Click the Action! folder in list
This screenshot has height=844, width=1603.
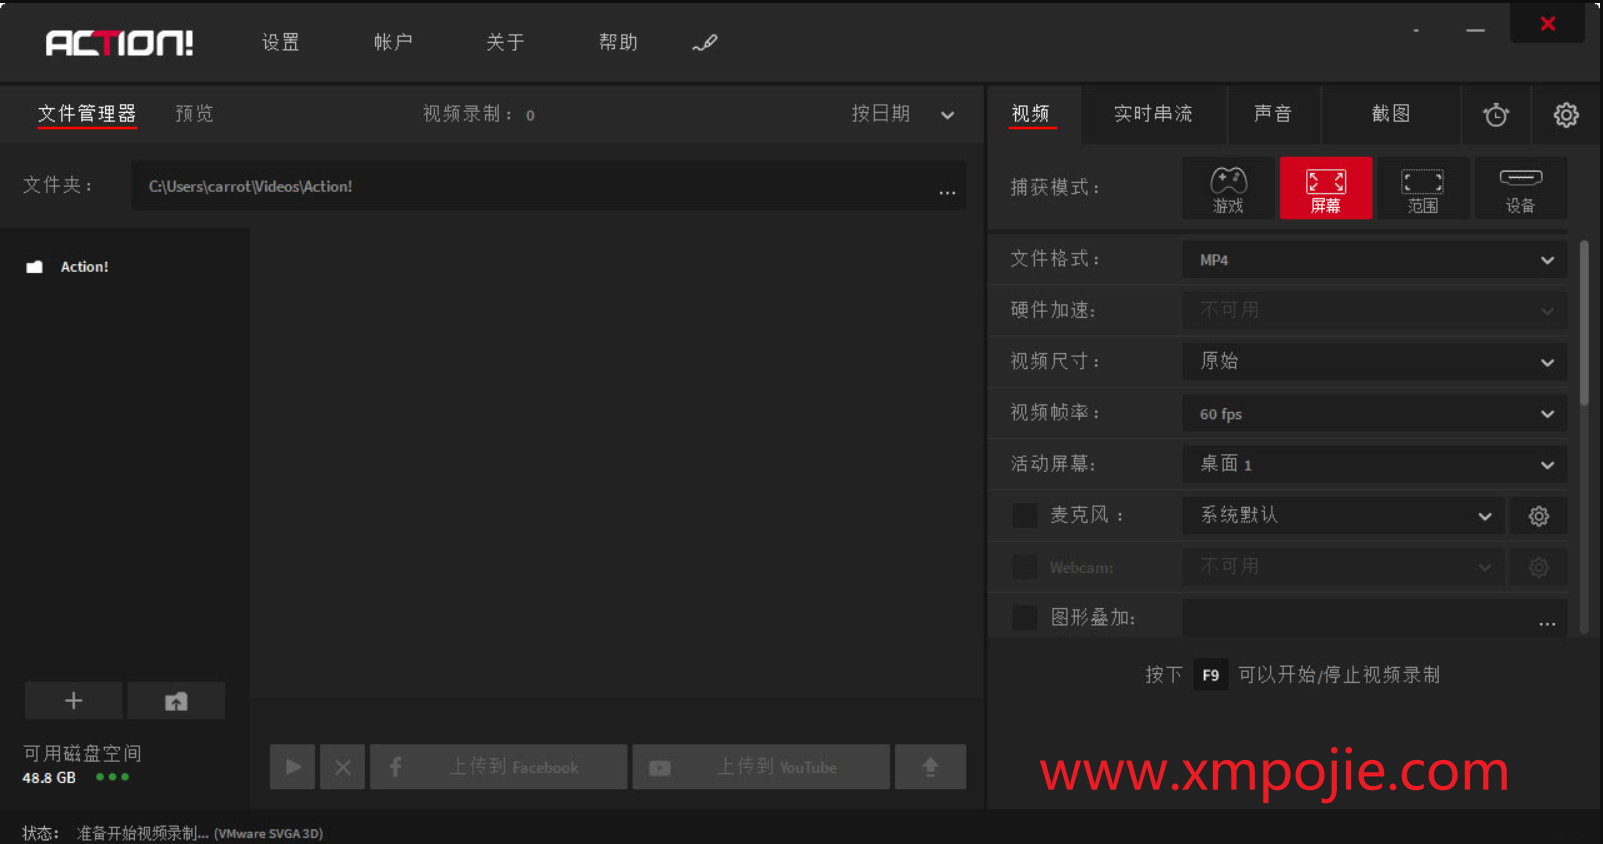(68, 267)
